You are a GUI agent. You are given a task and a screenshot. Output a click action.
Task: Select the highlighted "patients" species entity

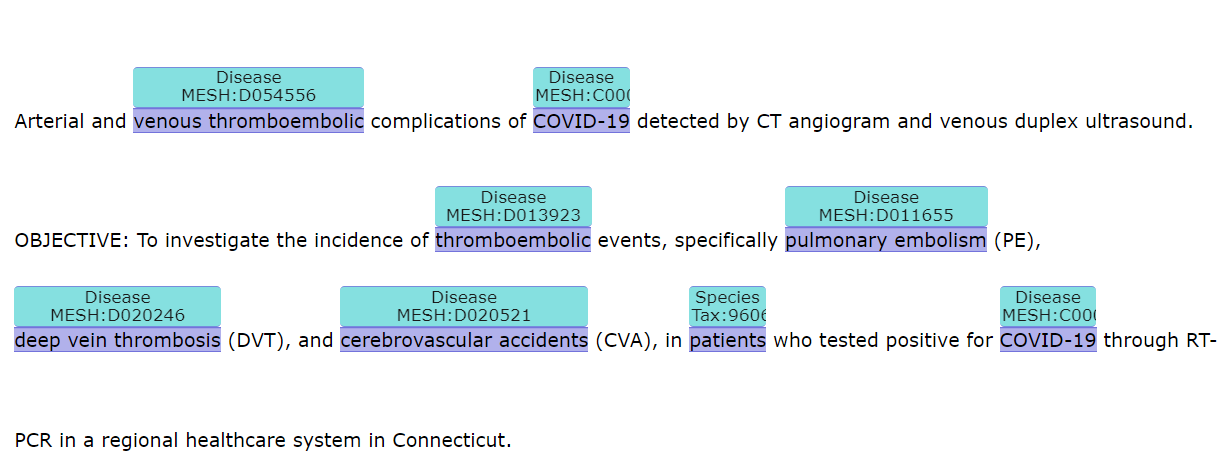coord(727,341)
